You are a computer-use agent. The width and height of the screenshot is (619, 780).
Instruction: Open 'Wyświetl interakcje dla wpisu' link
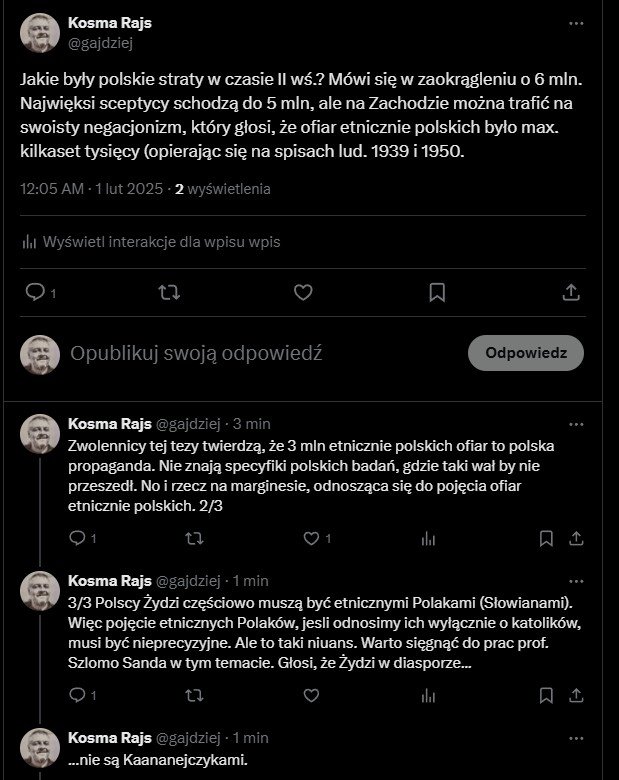(x=151, y=242)
